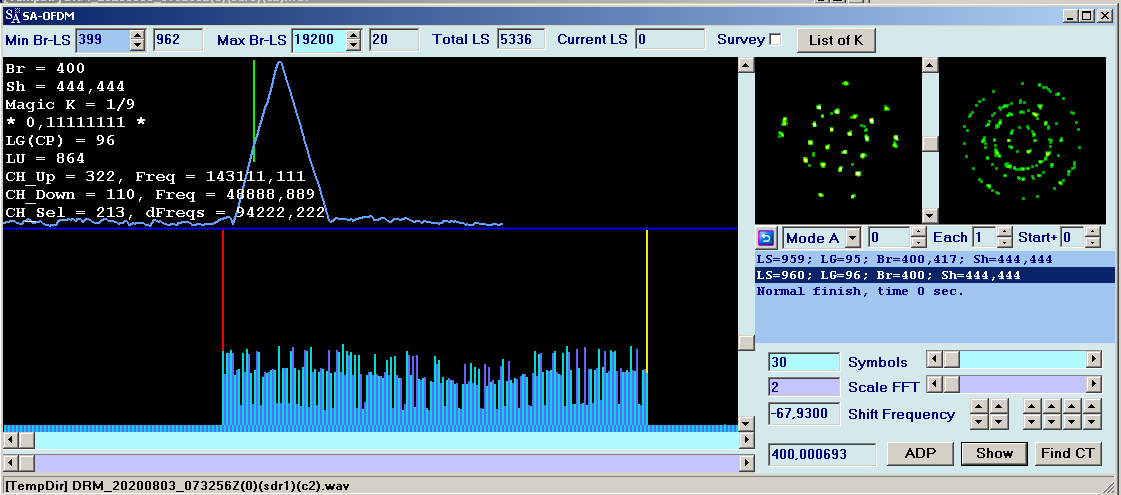Click the field showing 400,000693
The width and height of the screenshot is (1121, 495).
click(x=822, y=454)
